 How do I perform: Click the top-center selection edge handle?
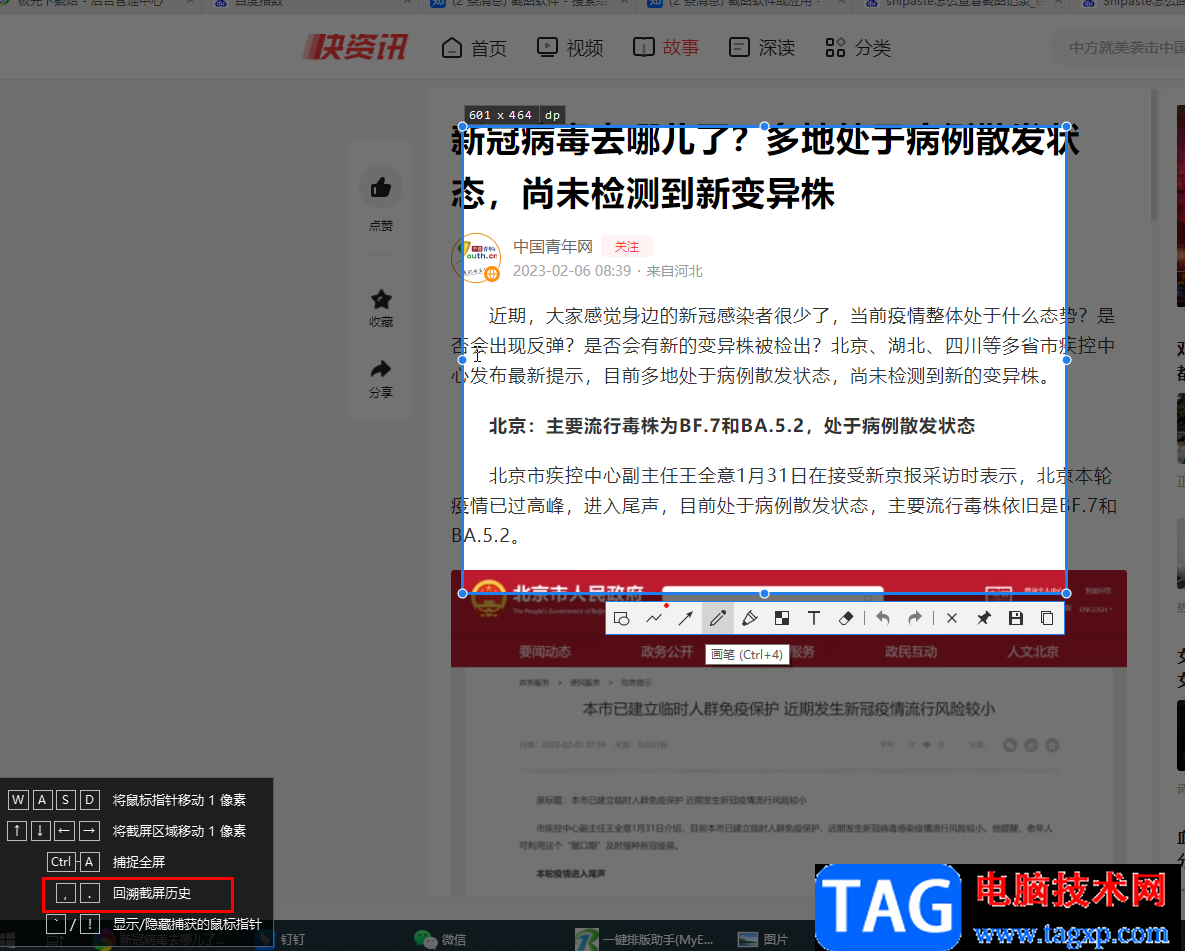[x=765, y=126]
